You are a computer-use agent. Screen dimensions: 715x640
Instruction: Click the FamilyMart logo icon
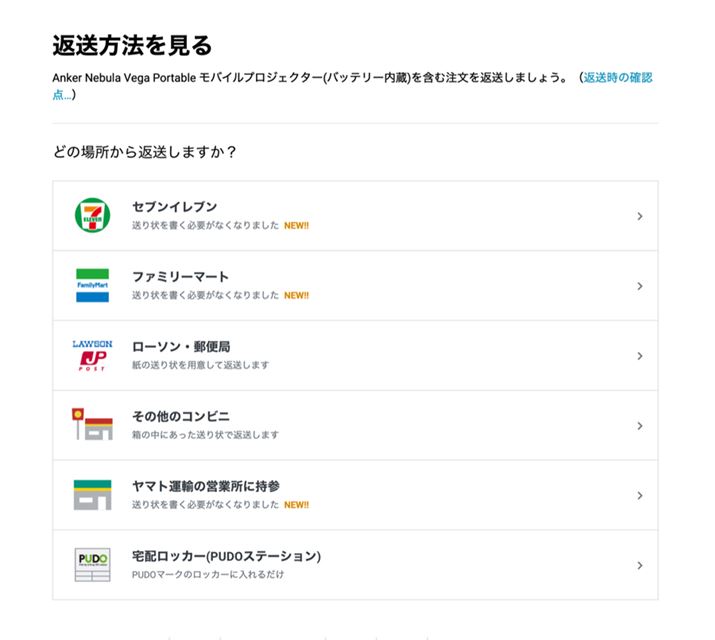click(92, 285)
